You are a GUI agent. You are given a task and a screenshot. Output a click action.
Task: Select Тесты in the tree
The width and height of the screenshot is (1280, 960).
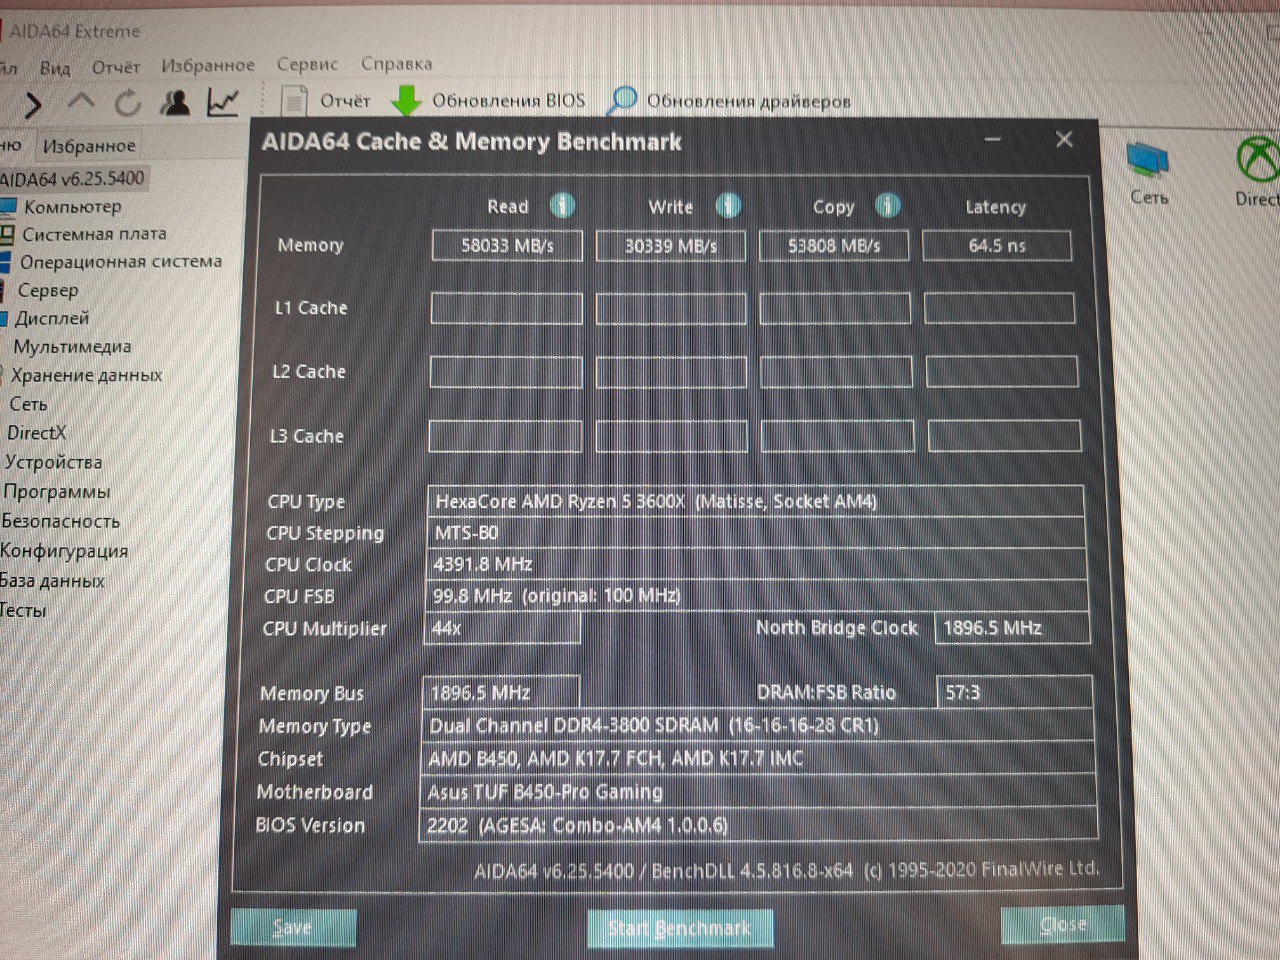pos(24,609)
